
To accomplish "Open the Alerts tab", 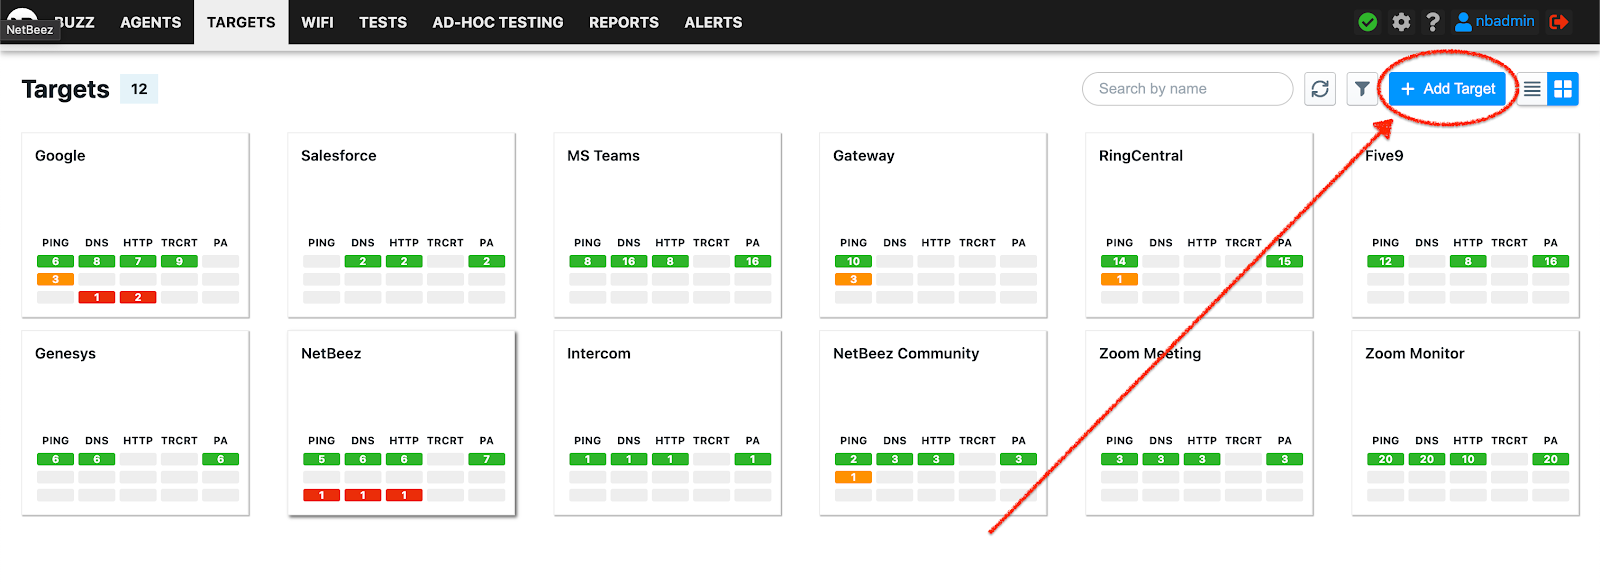I will click(x=713, y=22).
